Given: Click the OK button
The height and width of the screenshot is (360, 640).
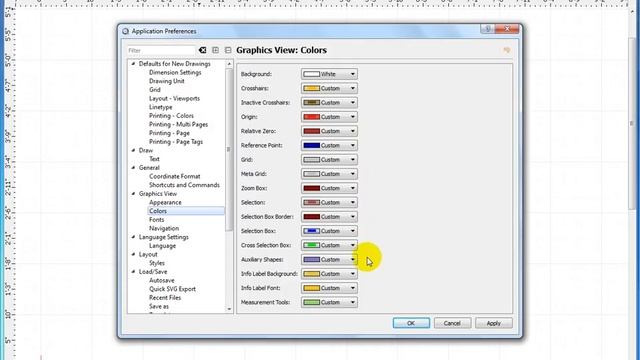Looking at the screenshot, I should tap(411, 323).
